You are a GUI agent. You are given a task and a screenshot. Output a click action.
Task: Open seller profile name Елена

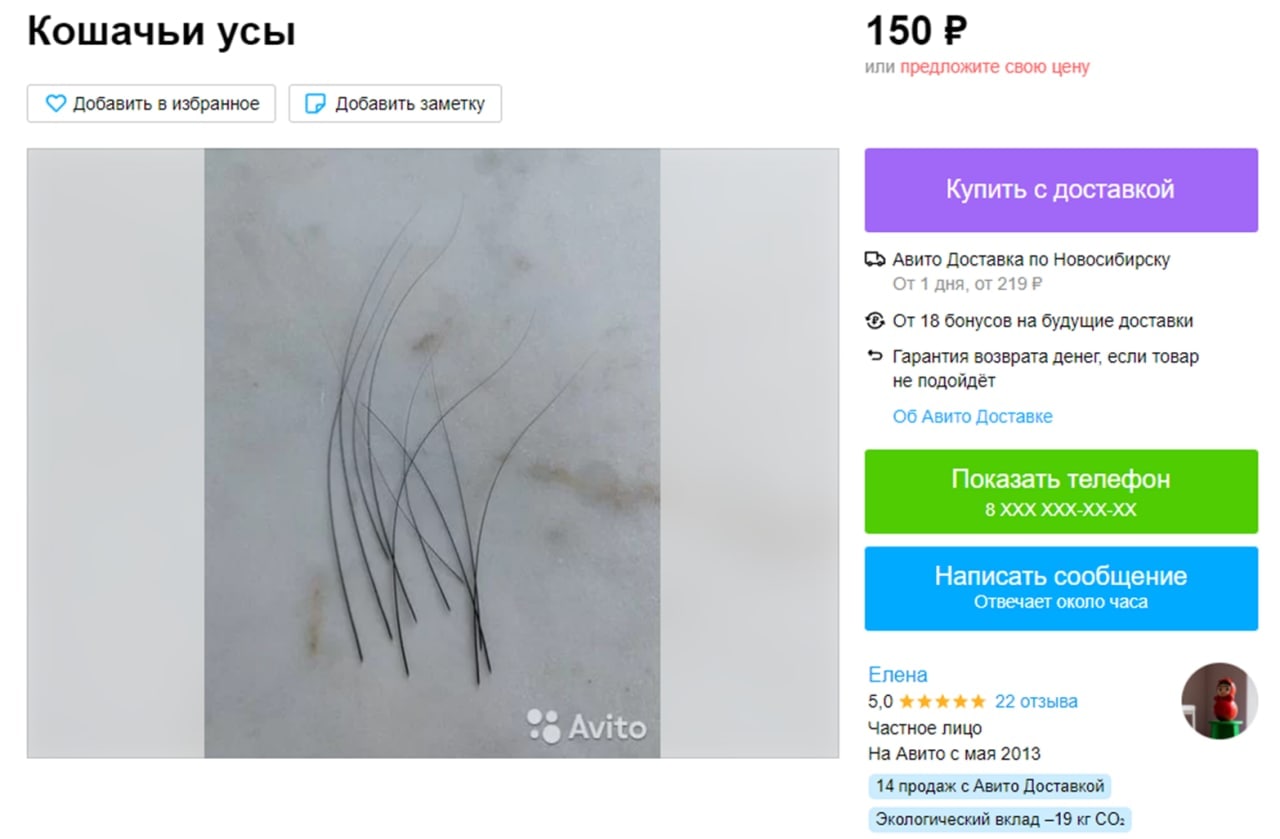point(898,674)
